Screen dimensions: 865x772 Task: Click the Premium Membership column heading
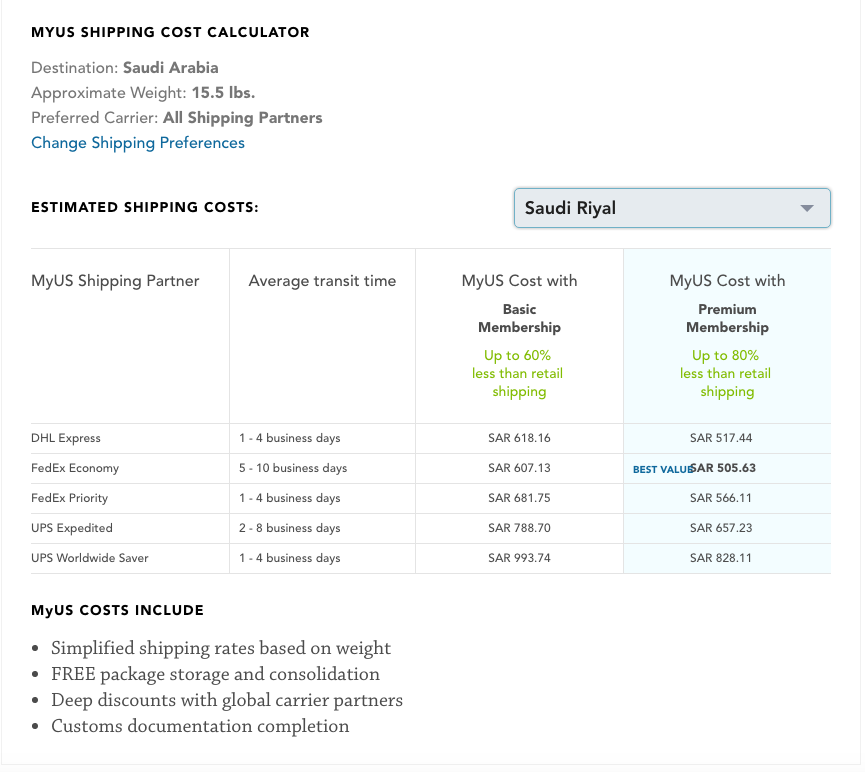727,318
